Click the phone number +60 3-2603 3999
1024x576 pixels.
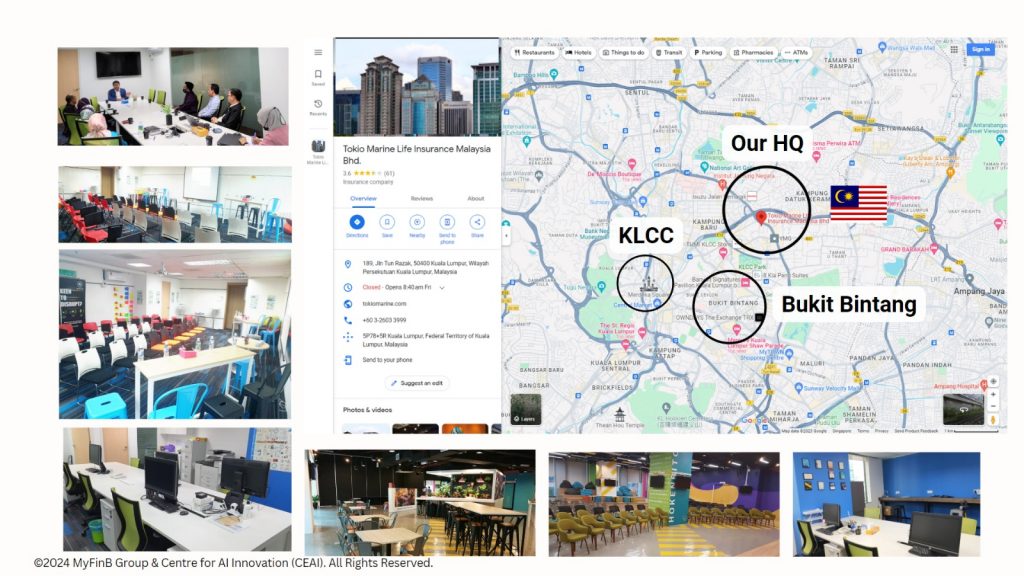[385, 321]
